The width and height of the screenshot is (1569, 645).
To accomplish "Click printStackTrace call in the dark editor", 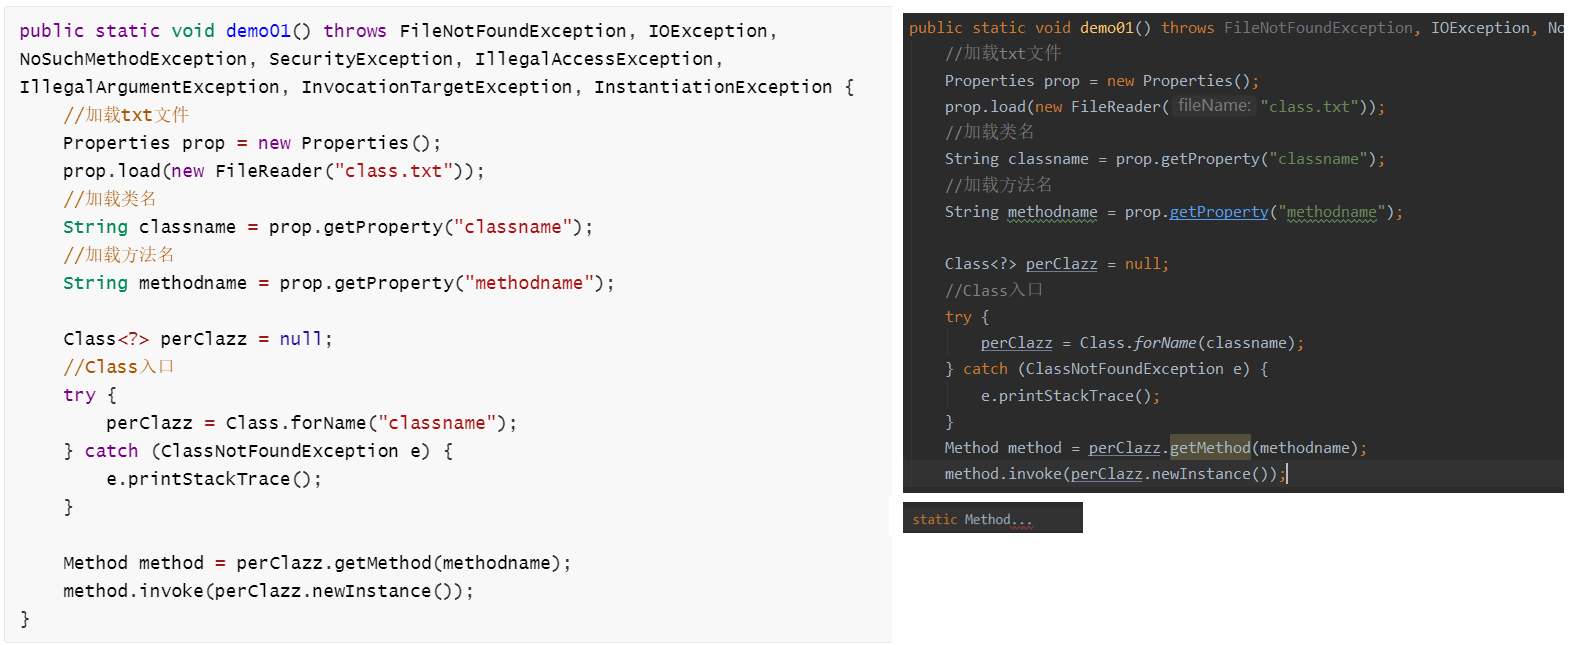I will [1065, 396].
